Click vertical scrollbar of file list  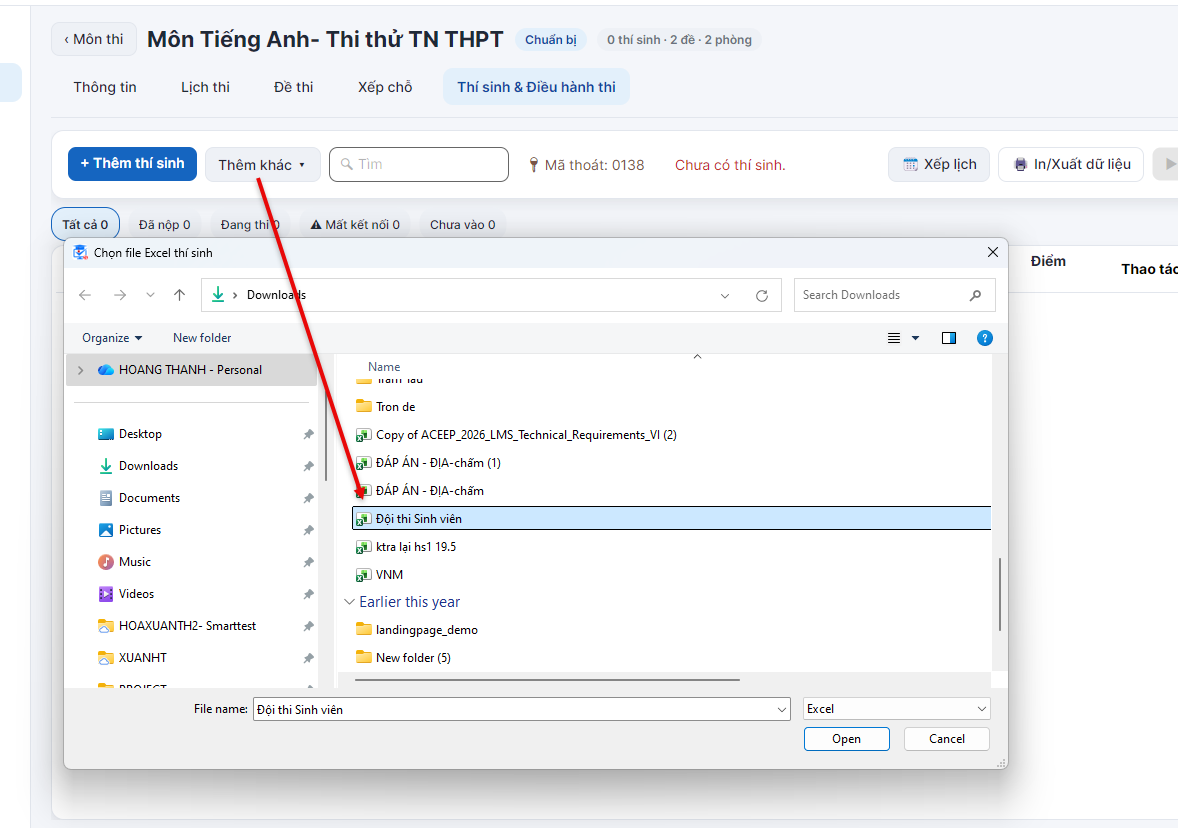pyautogui.click(x=999, y=594)
